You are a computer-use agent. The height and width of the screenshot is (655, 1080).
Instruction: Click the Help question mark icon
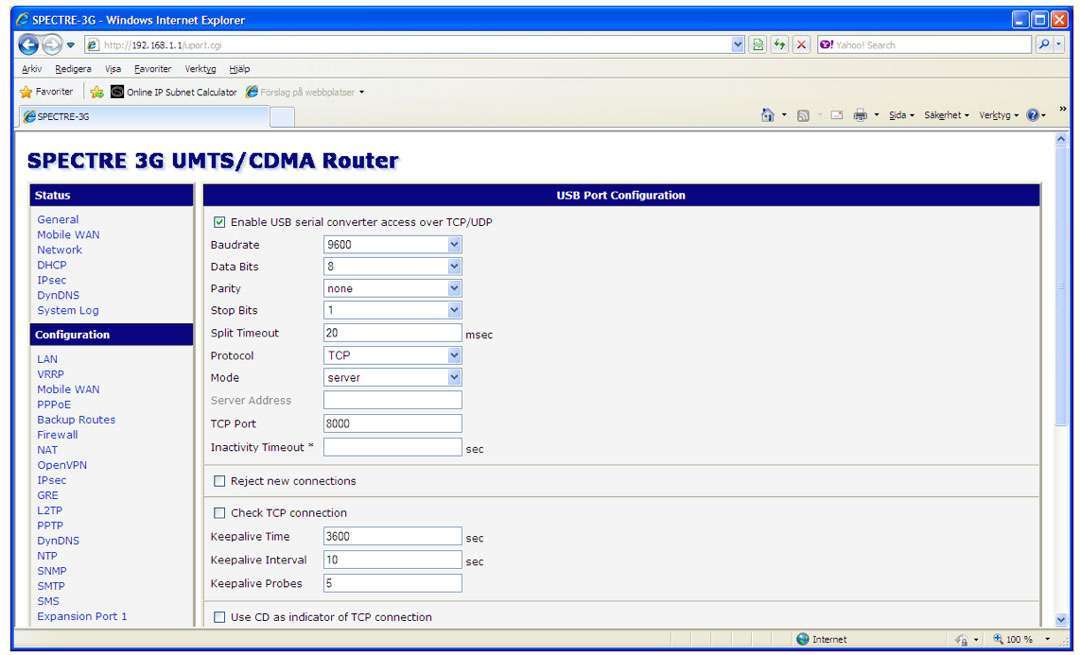pos(1032,115)
